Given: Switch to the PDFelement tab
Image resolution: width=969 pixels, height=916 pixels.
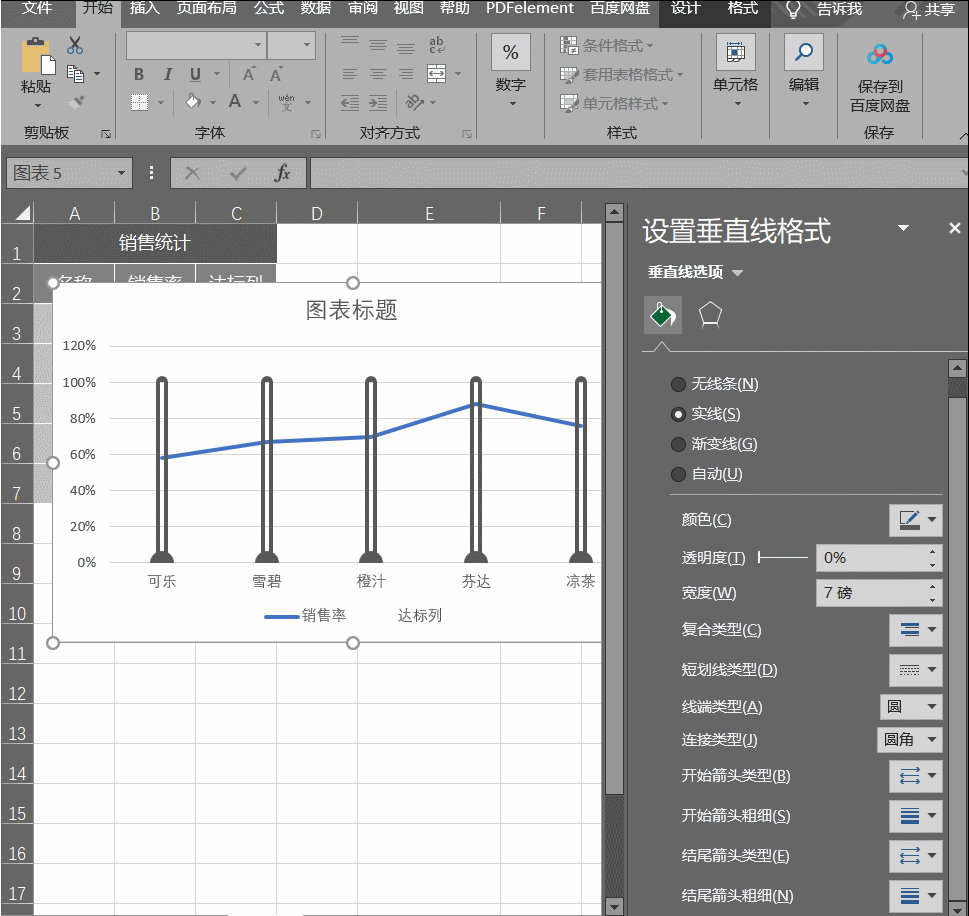Looking at the screenshot, I should pos(530,9).
